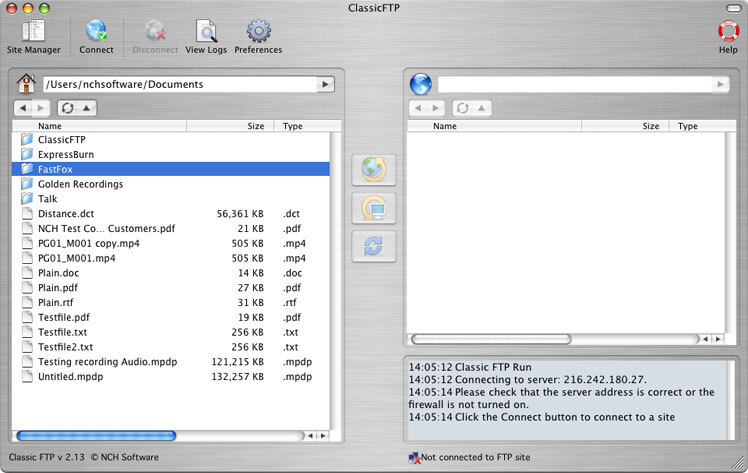Open the Site Manager
This screenshot has width=748, height=473.
point(33,35)
